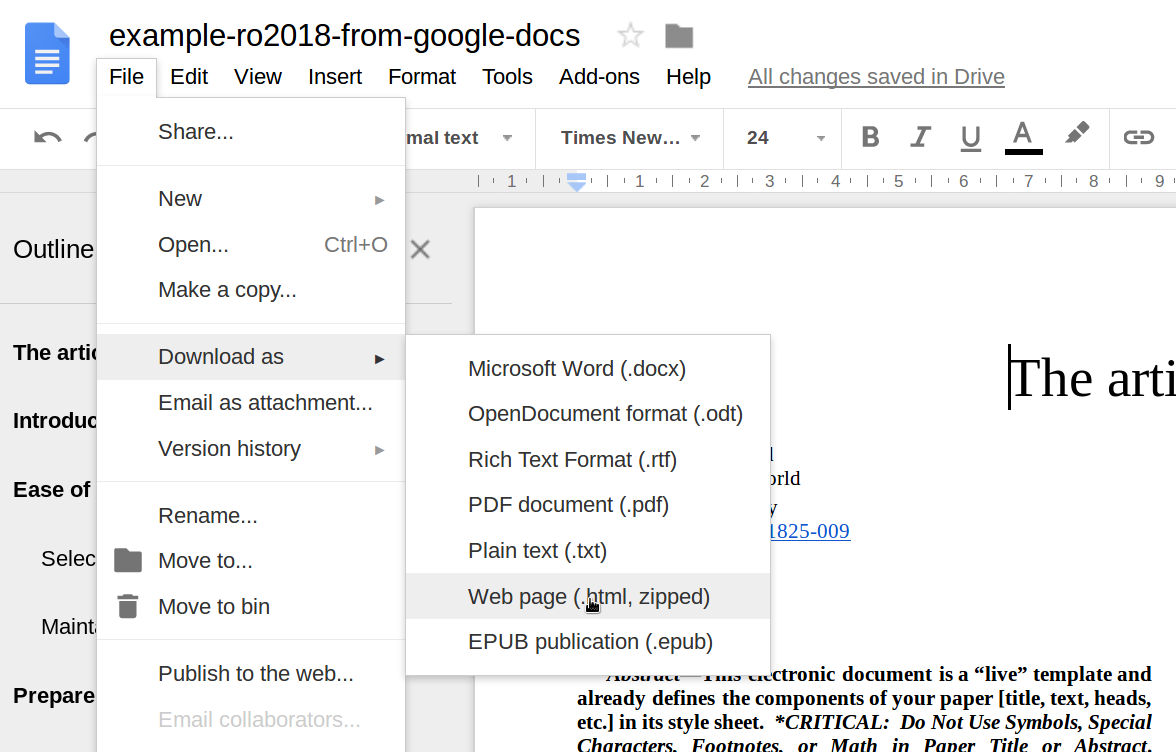Open the View menu
This screenshot has height=752, width=1176.
tap(257, 77)
